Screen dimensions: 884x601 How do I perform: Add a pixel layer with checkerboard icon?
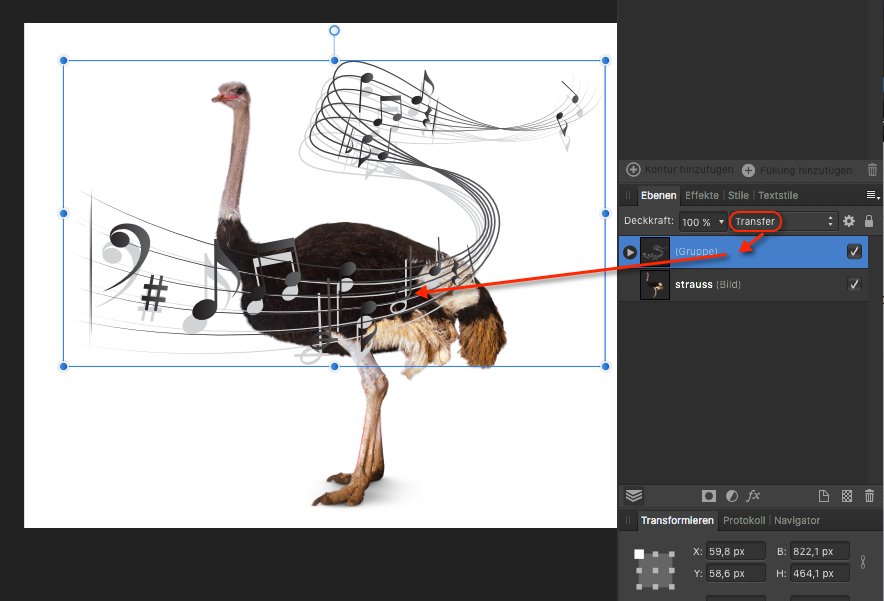(847, 496)
